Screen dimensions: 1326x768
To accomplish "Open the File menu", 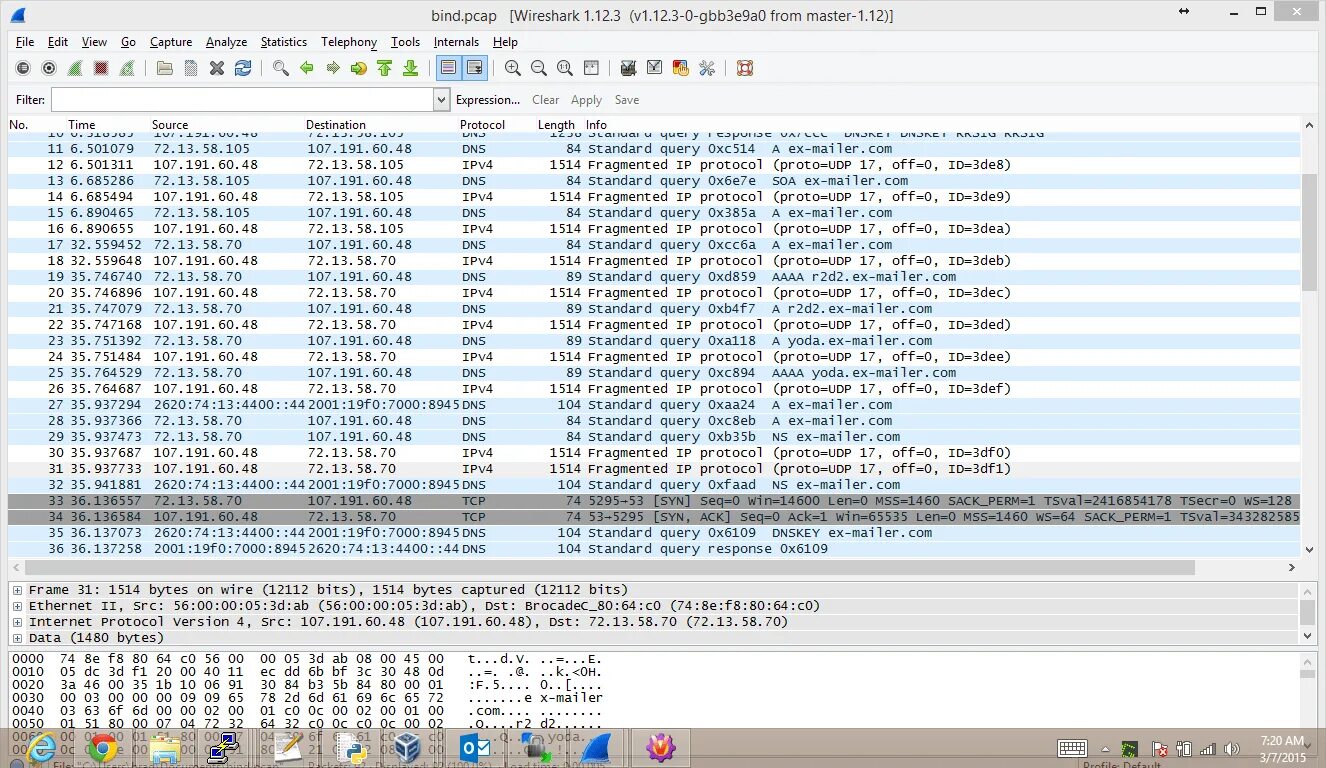I will 25,42.
